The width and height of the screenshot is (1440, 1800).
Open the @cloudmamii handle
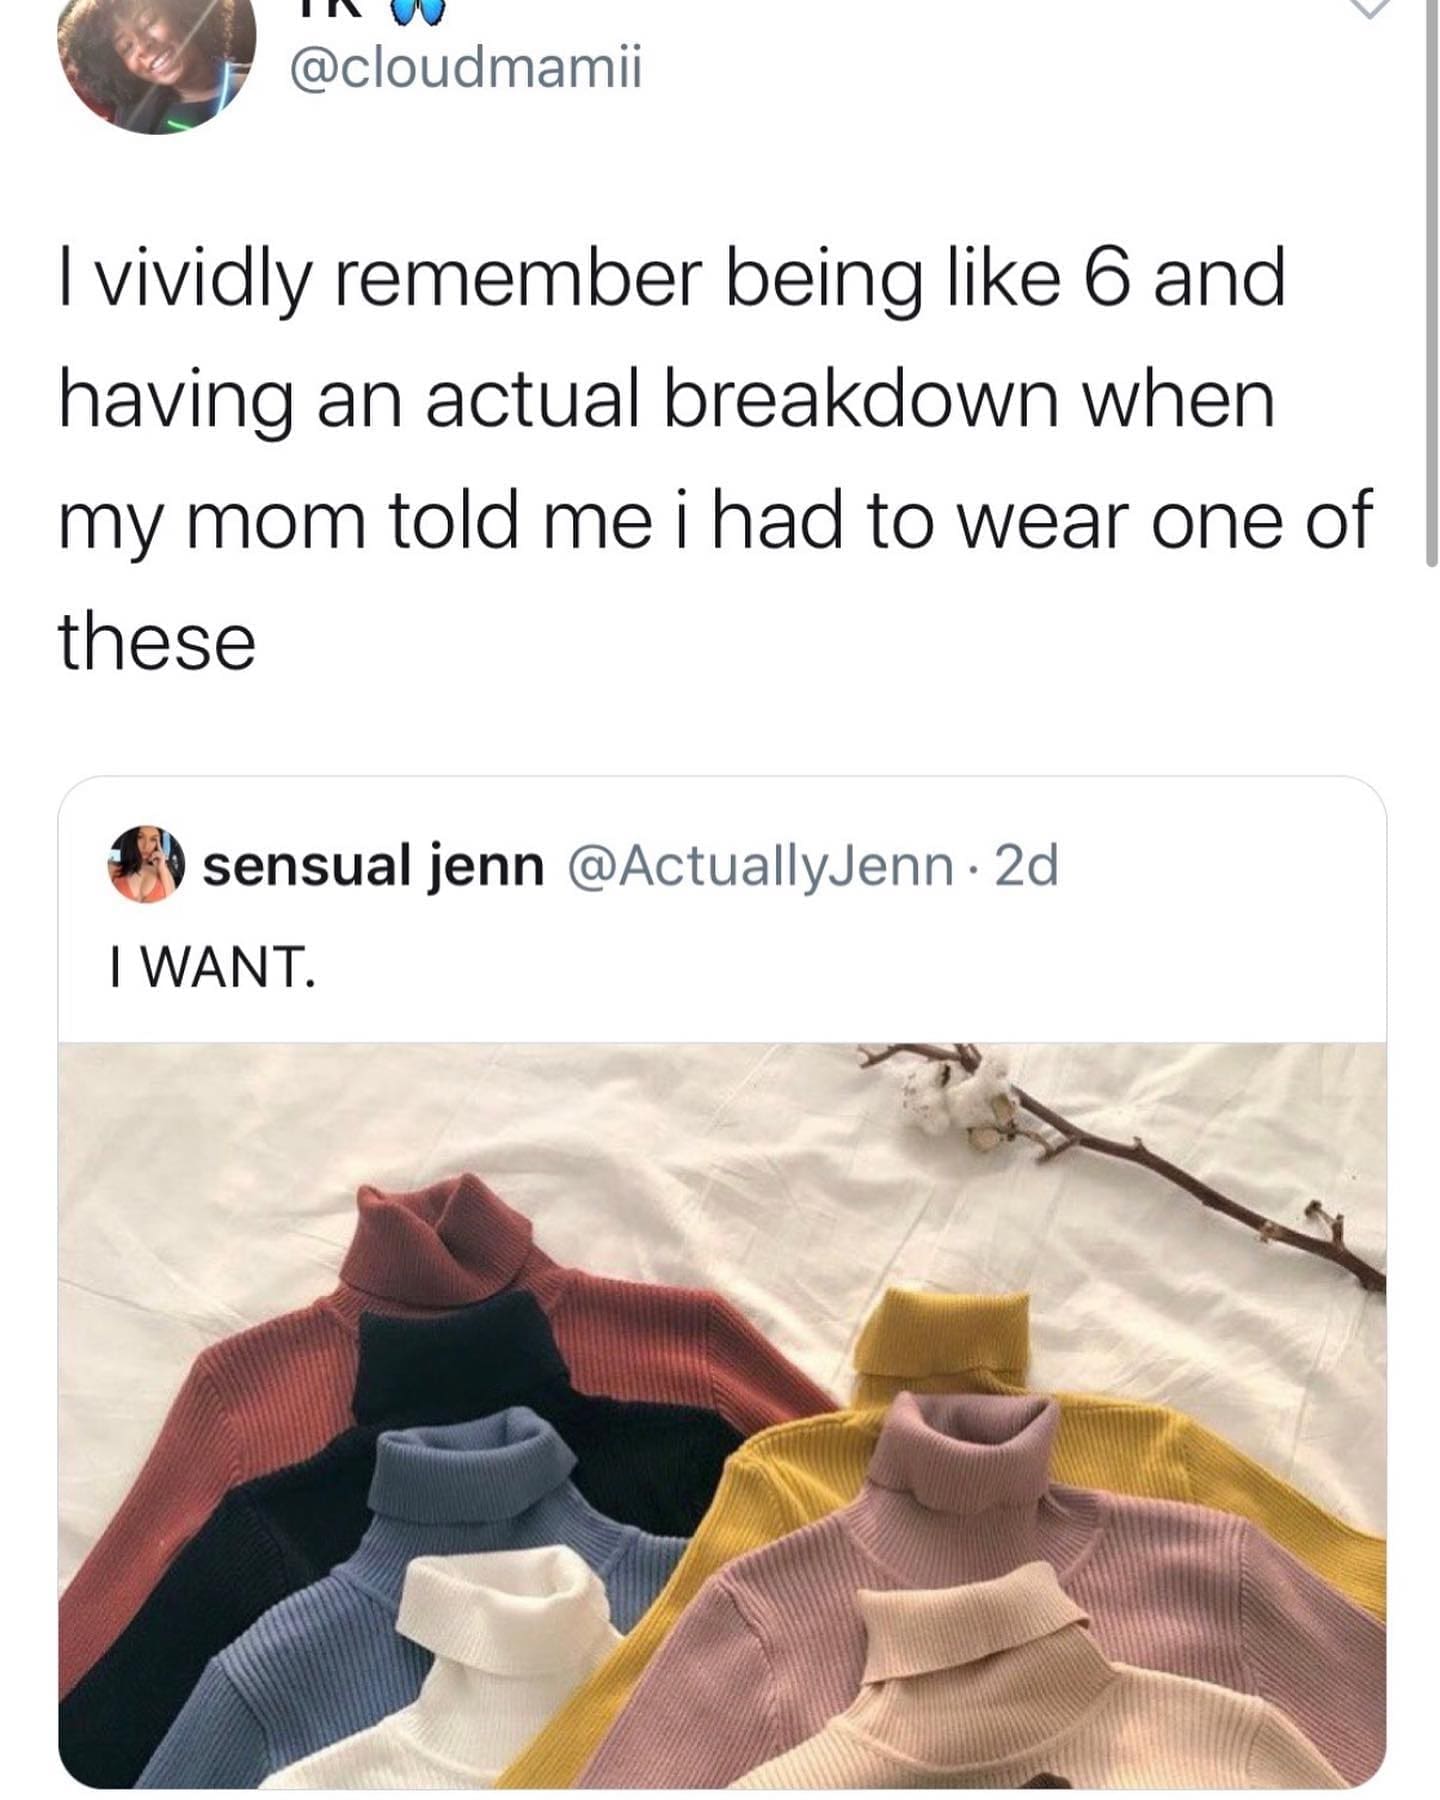point(466,69)
